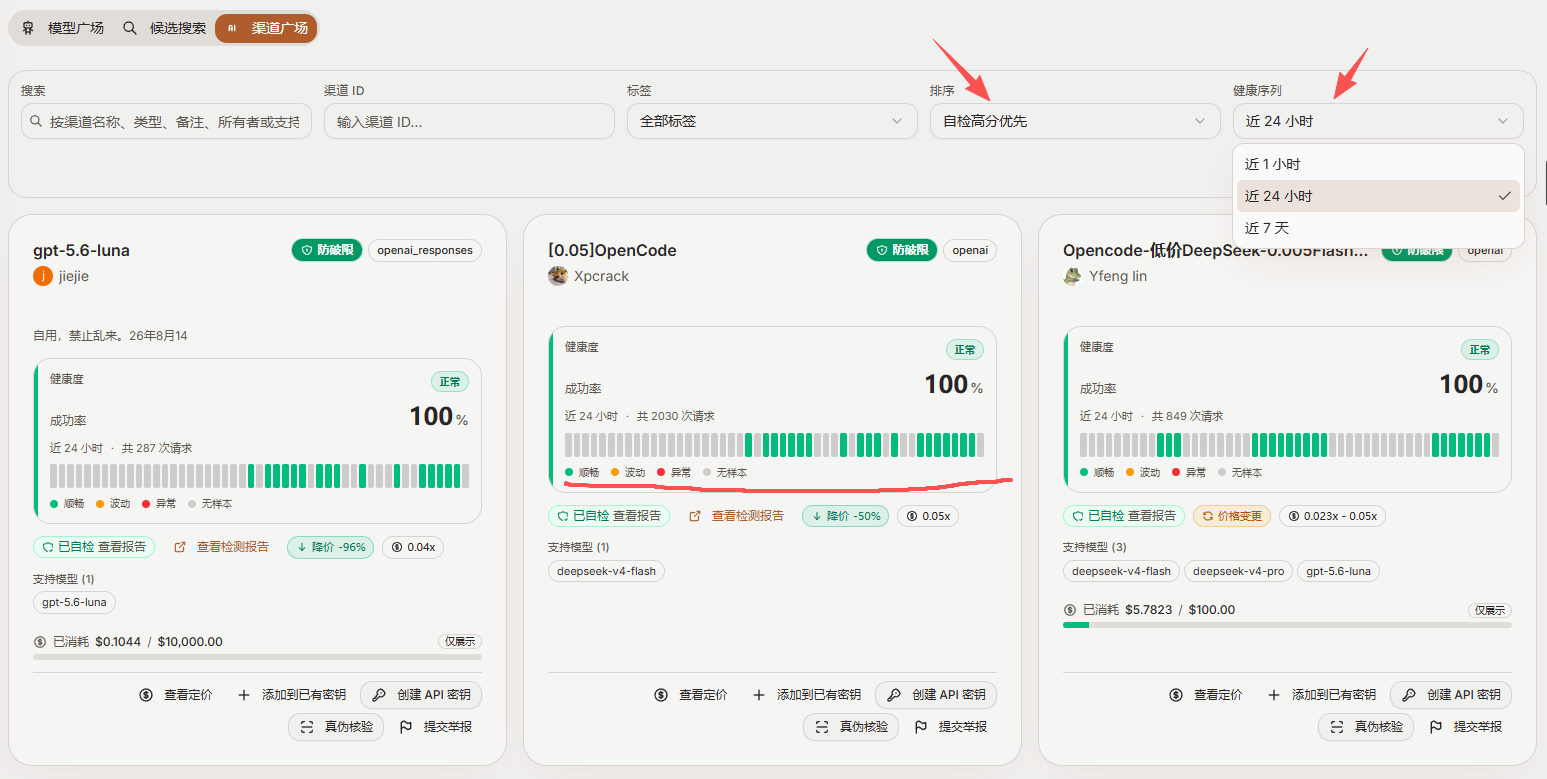
Task: Click 真伪核验 on [0.05]OpenCode card
Action: point(851,727)
